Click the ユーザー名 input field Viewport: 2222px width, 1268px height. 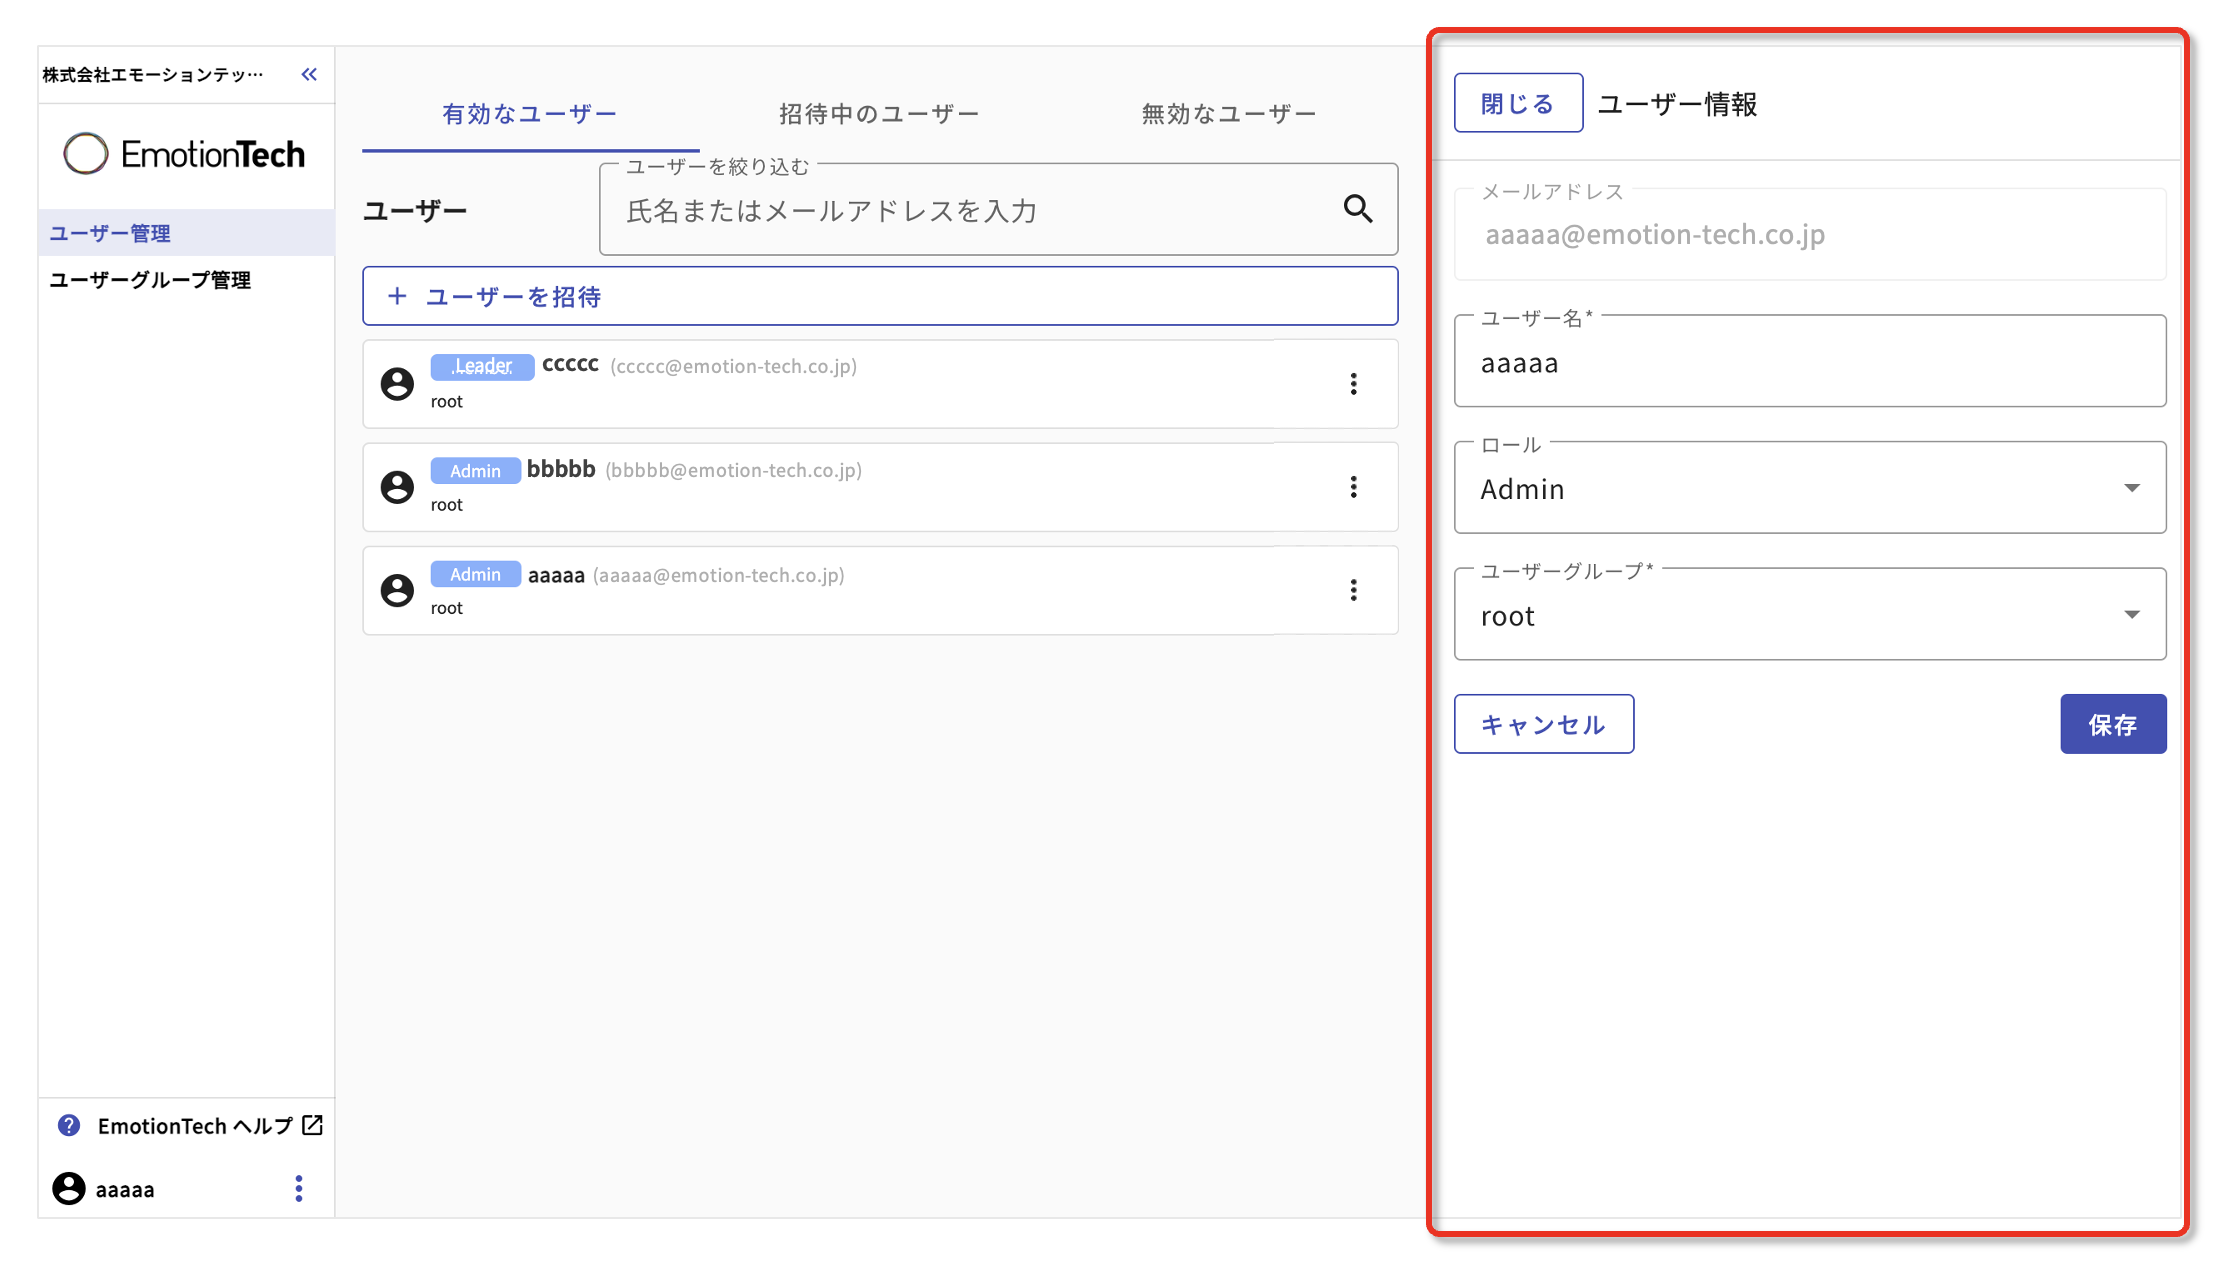click(x=1809, y=363)
